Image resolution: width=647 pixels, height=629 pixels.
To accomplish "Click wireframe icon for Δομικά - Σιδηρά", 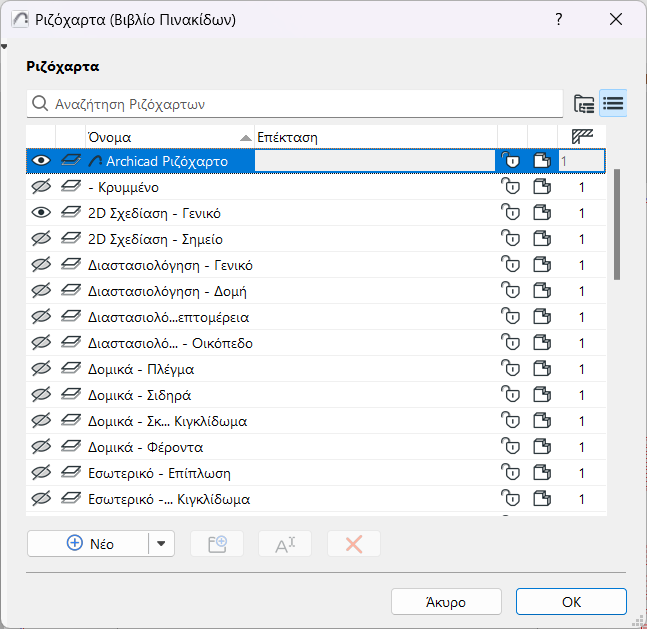I will click(x=541, y=395).
